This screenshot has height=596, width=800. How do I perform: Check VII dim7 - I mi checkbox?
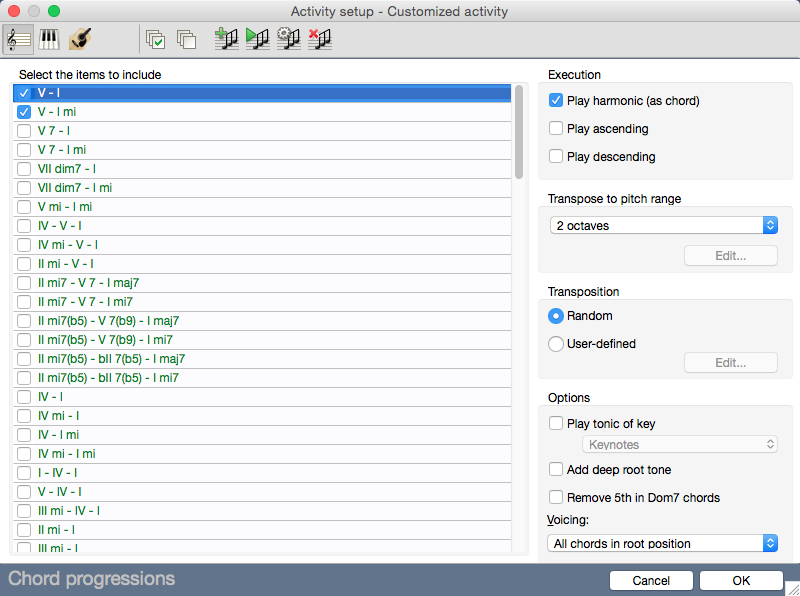tap(23, 188)
